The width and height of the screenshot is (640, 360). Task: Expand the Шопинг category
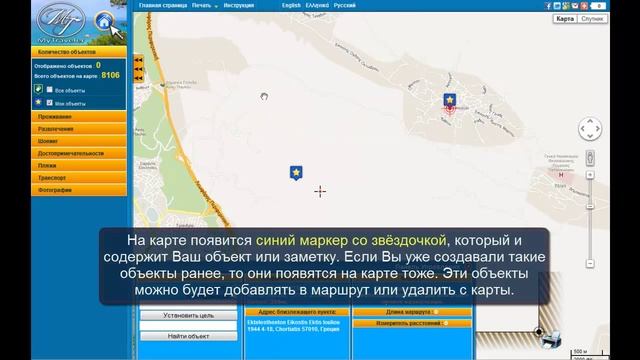(x=79, y=141)
